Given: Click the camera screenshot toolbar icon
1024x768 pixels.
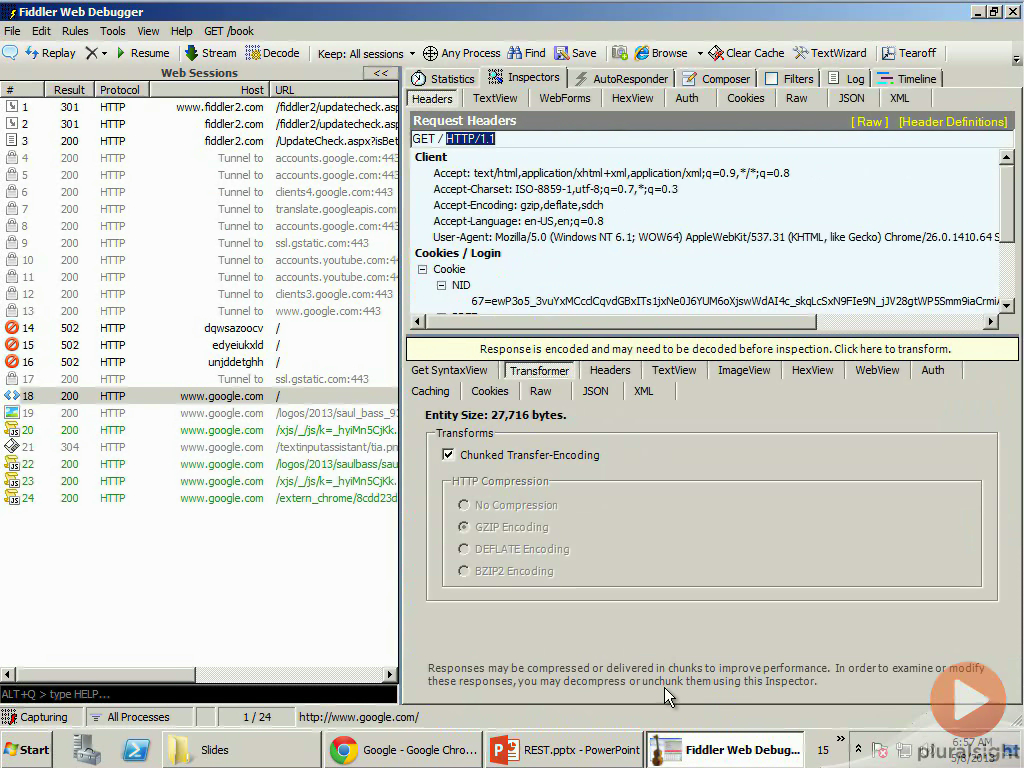Looking at the screenshot, I should pos(620,53).
